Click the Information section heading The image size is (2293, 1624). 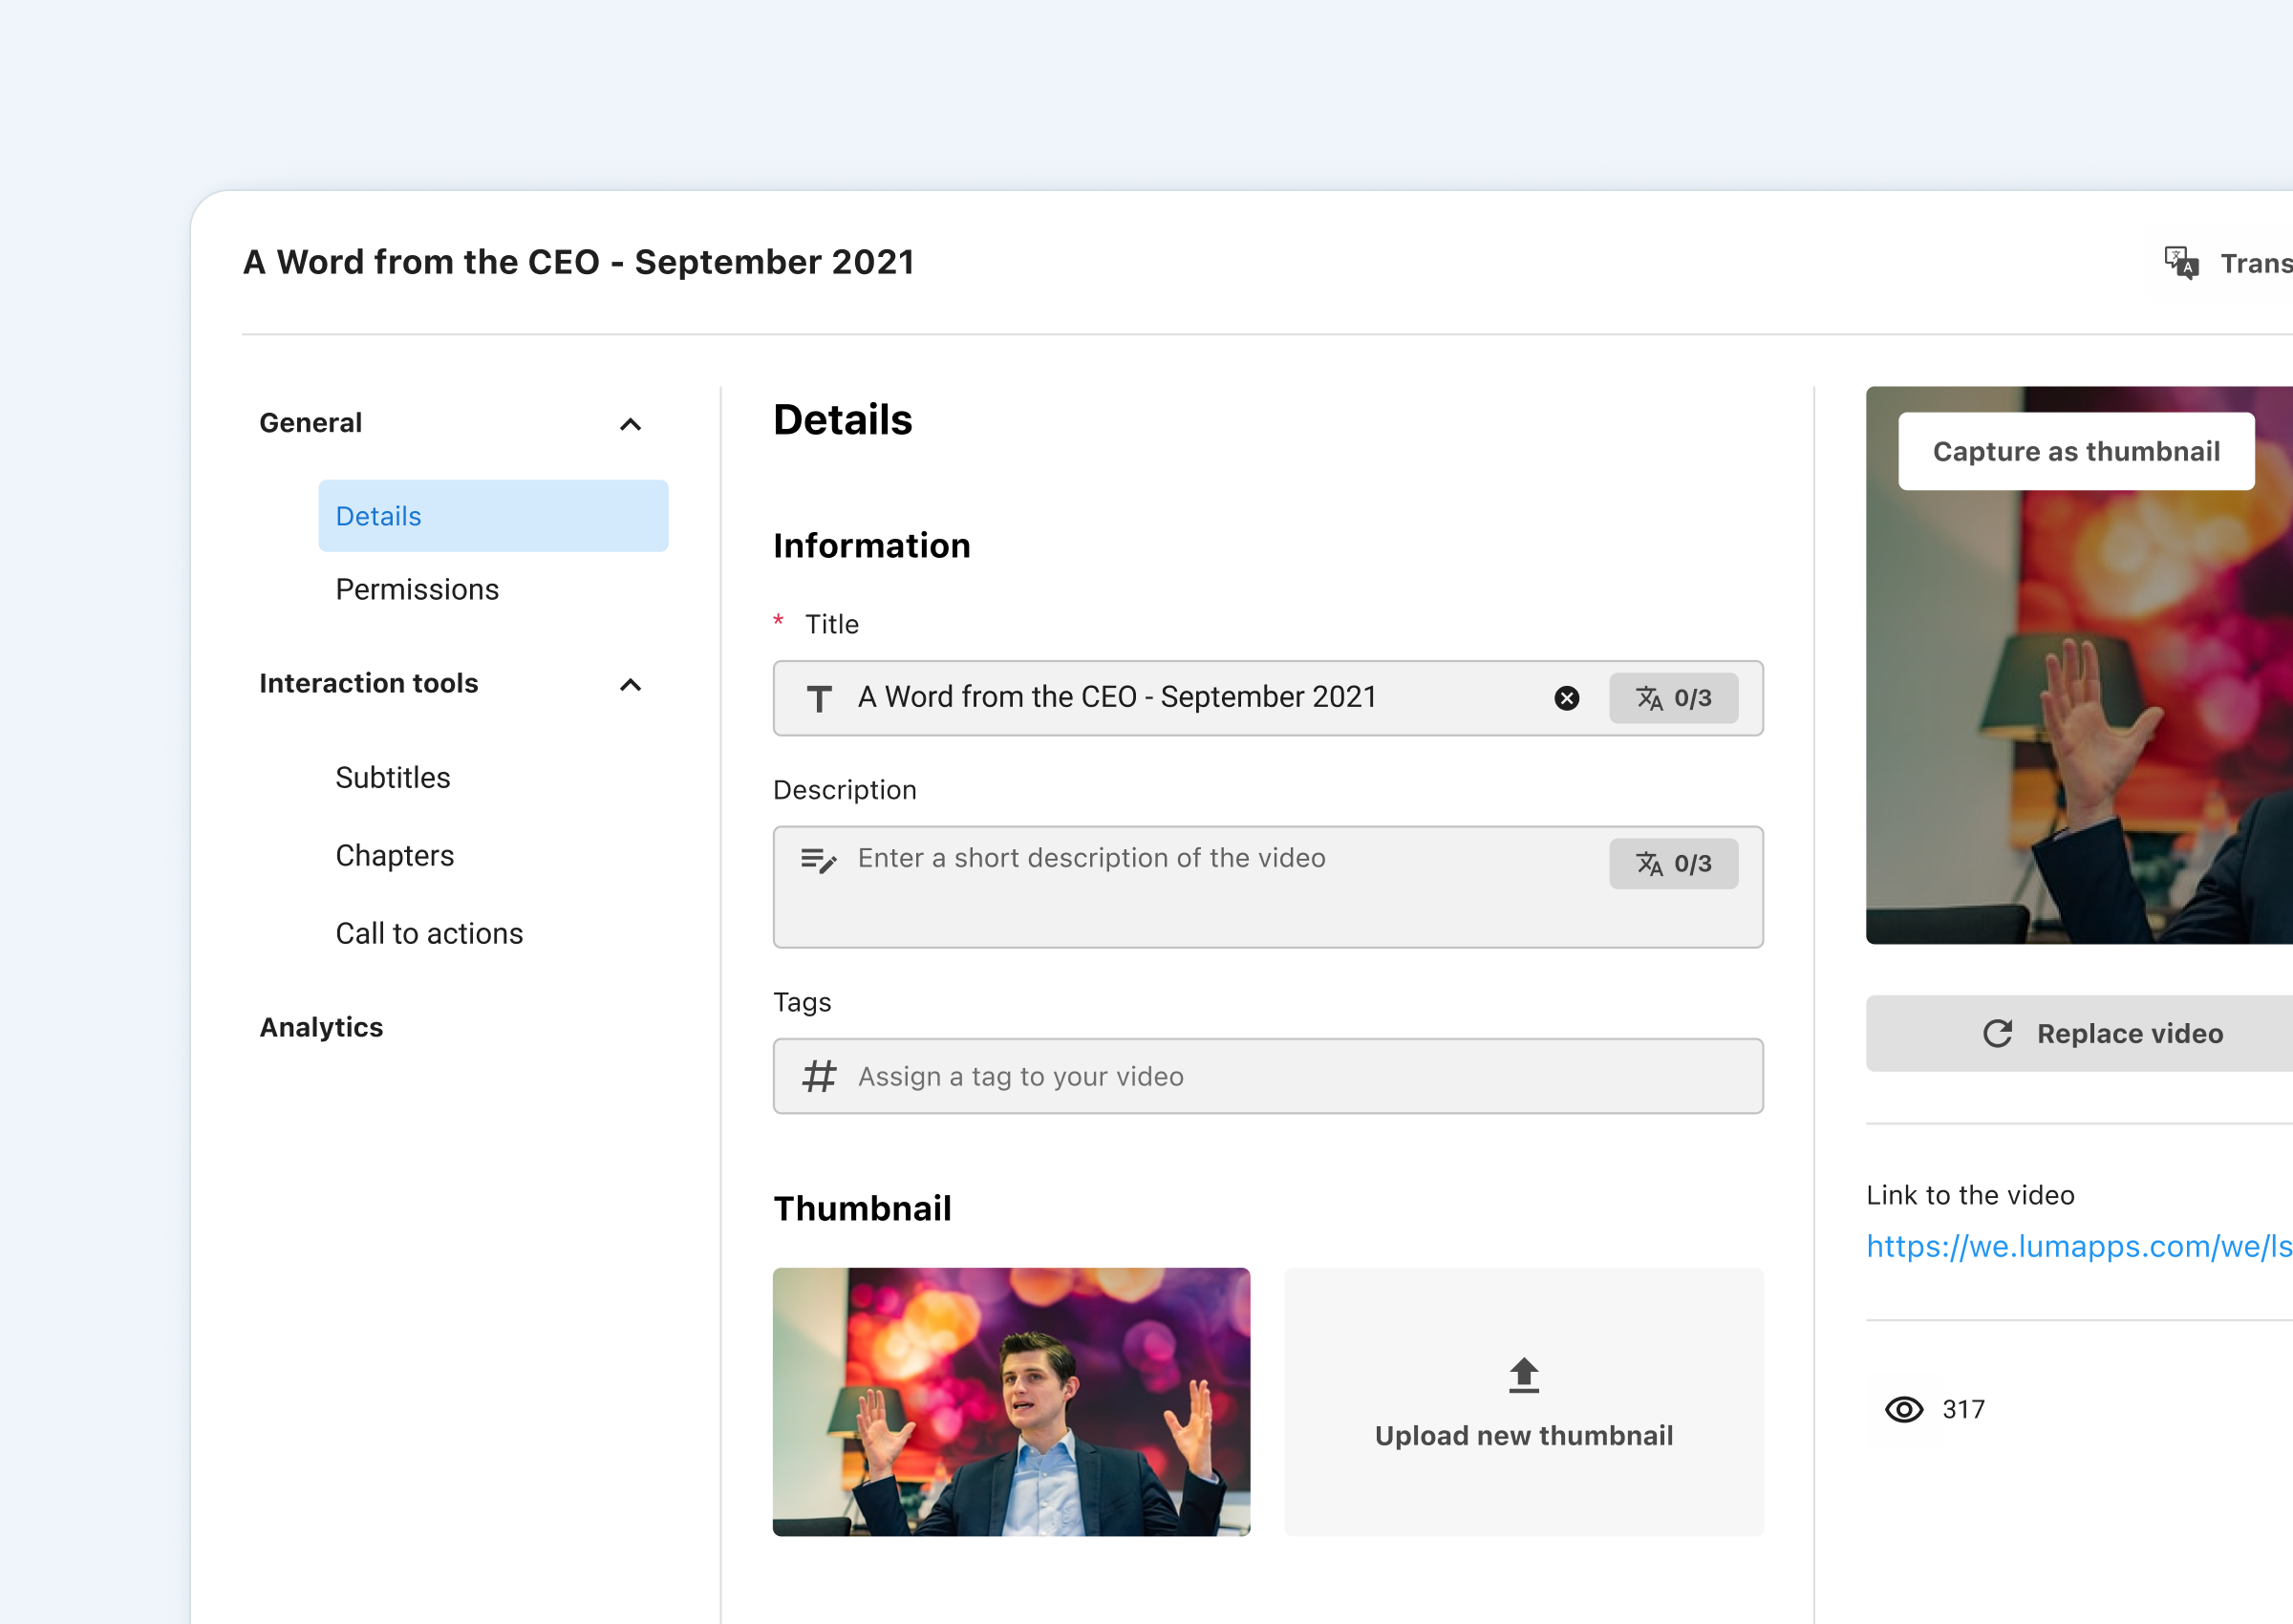[871, 546]
